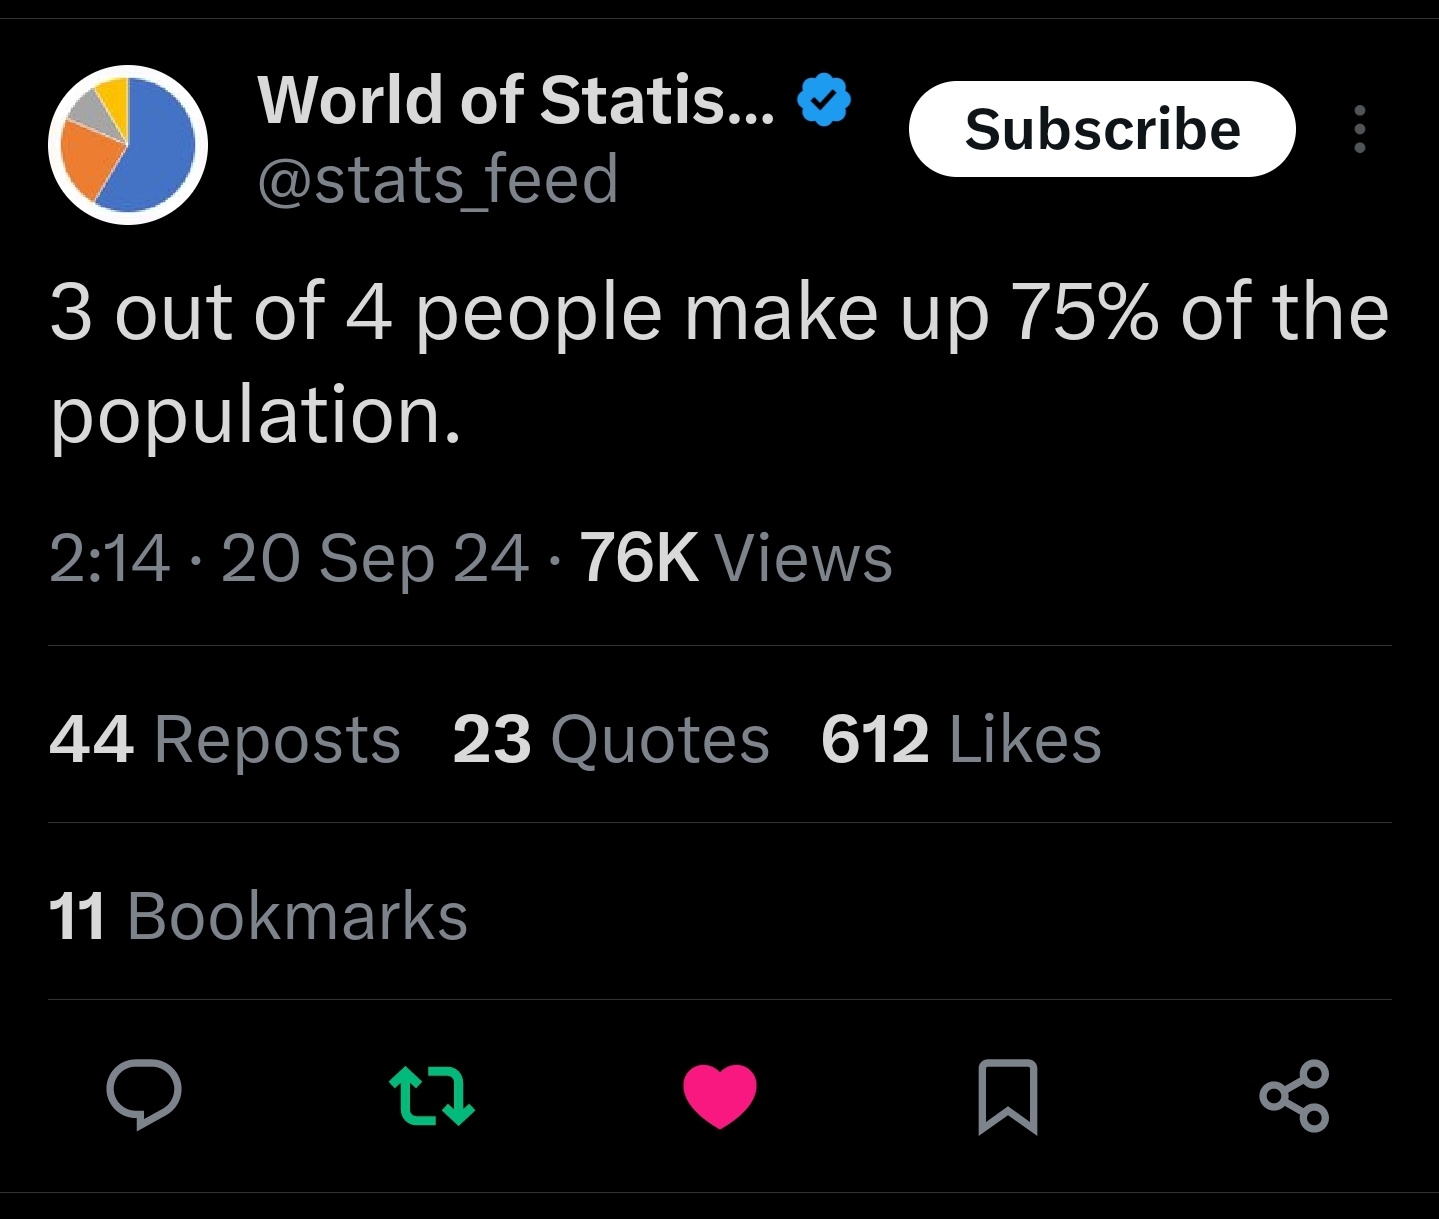Click the word 'population.' in the post
The image size is (1439, 1219).
point(256,414)
